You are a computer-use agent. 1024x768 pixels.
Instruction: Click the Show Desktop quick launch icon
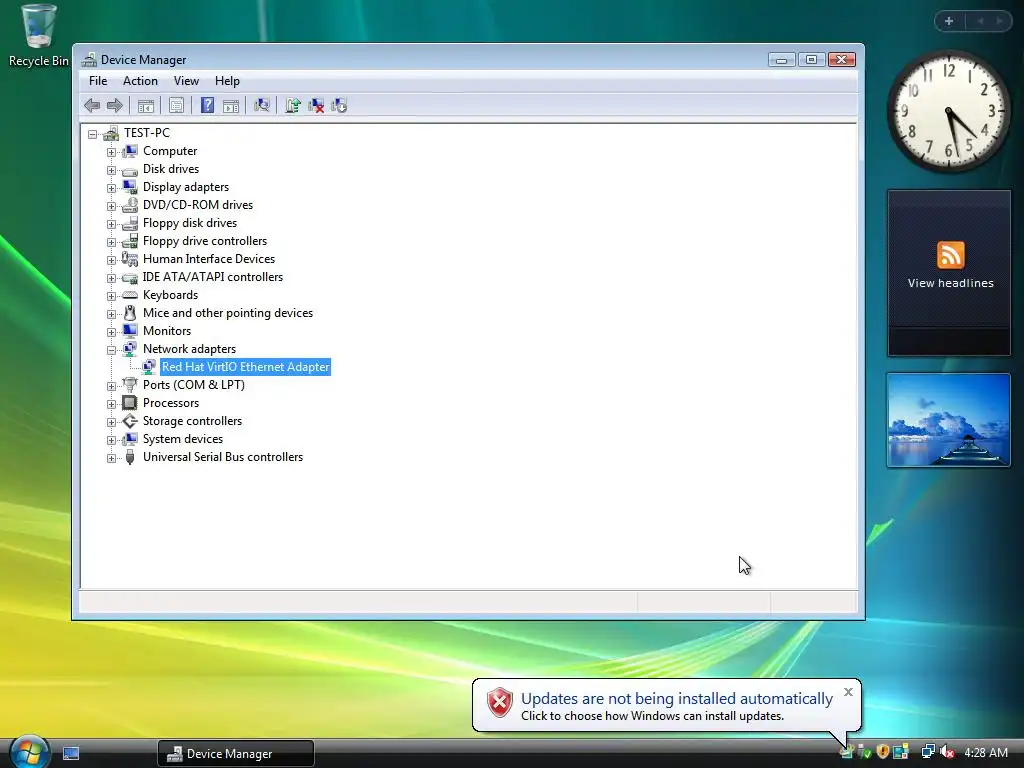pos(71,754)
